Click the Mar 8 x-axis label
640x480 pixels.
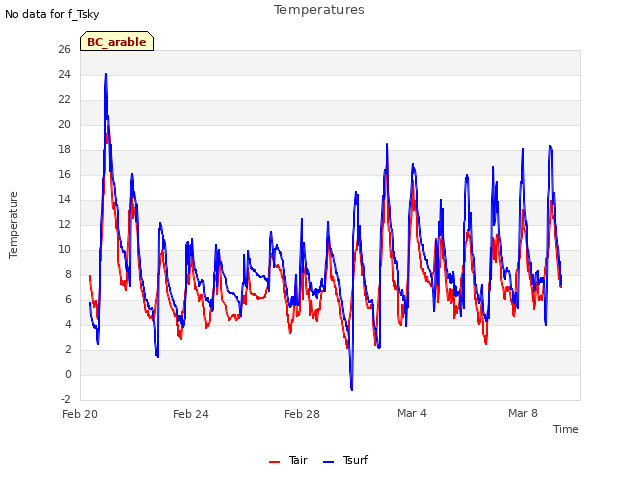pos(523,413)
